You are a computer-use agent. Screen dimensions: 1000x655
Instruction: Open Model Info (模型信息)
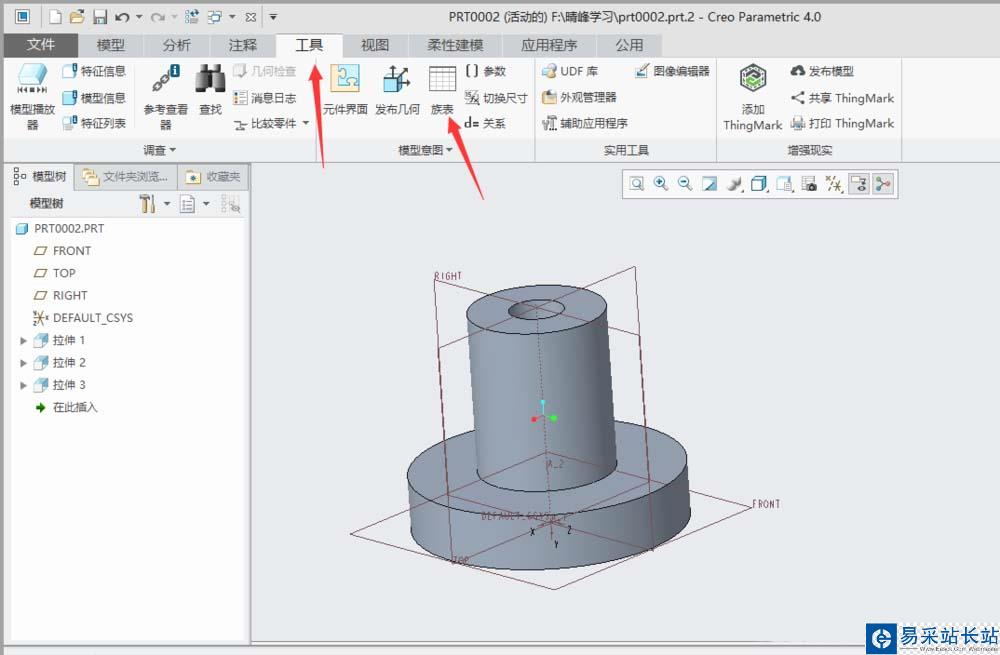tap(94, 98)
